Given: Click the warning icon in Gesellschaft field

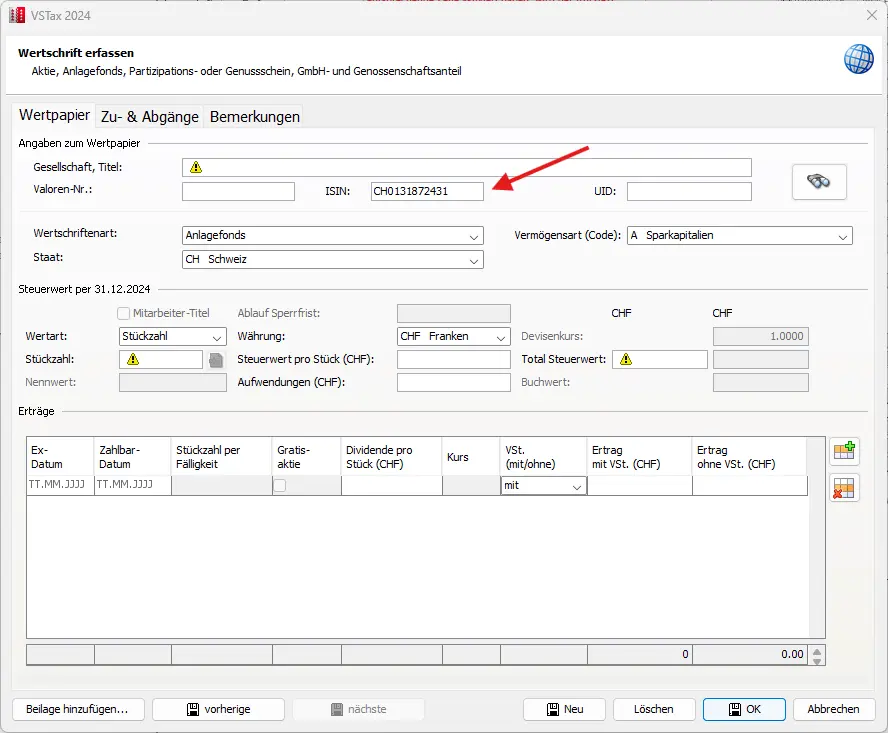Looking at the screenshot, I should point(197,168).
